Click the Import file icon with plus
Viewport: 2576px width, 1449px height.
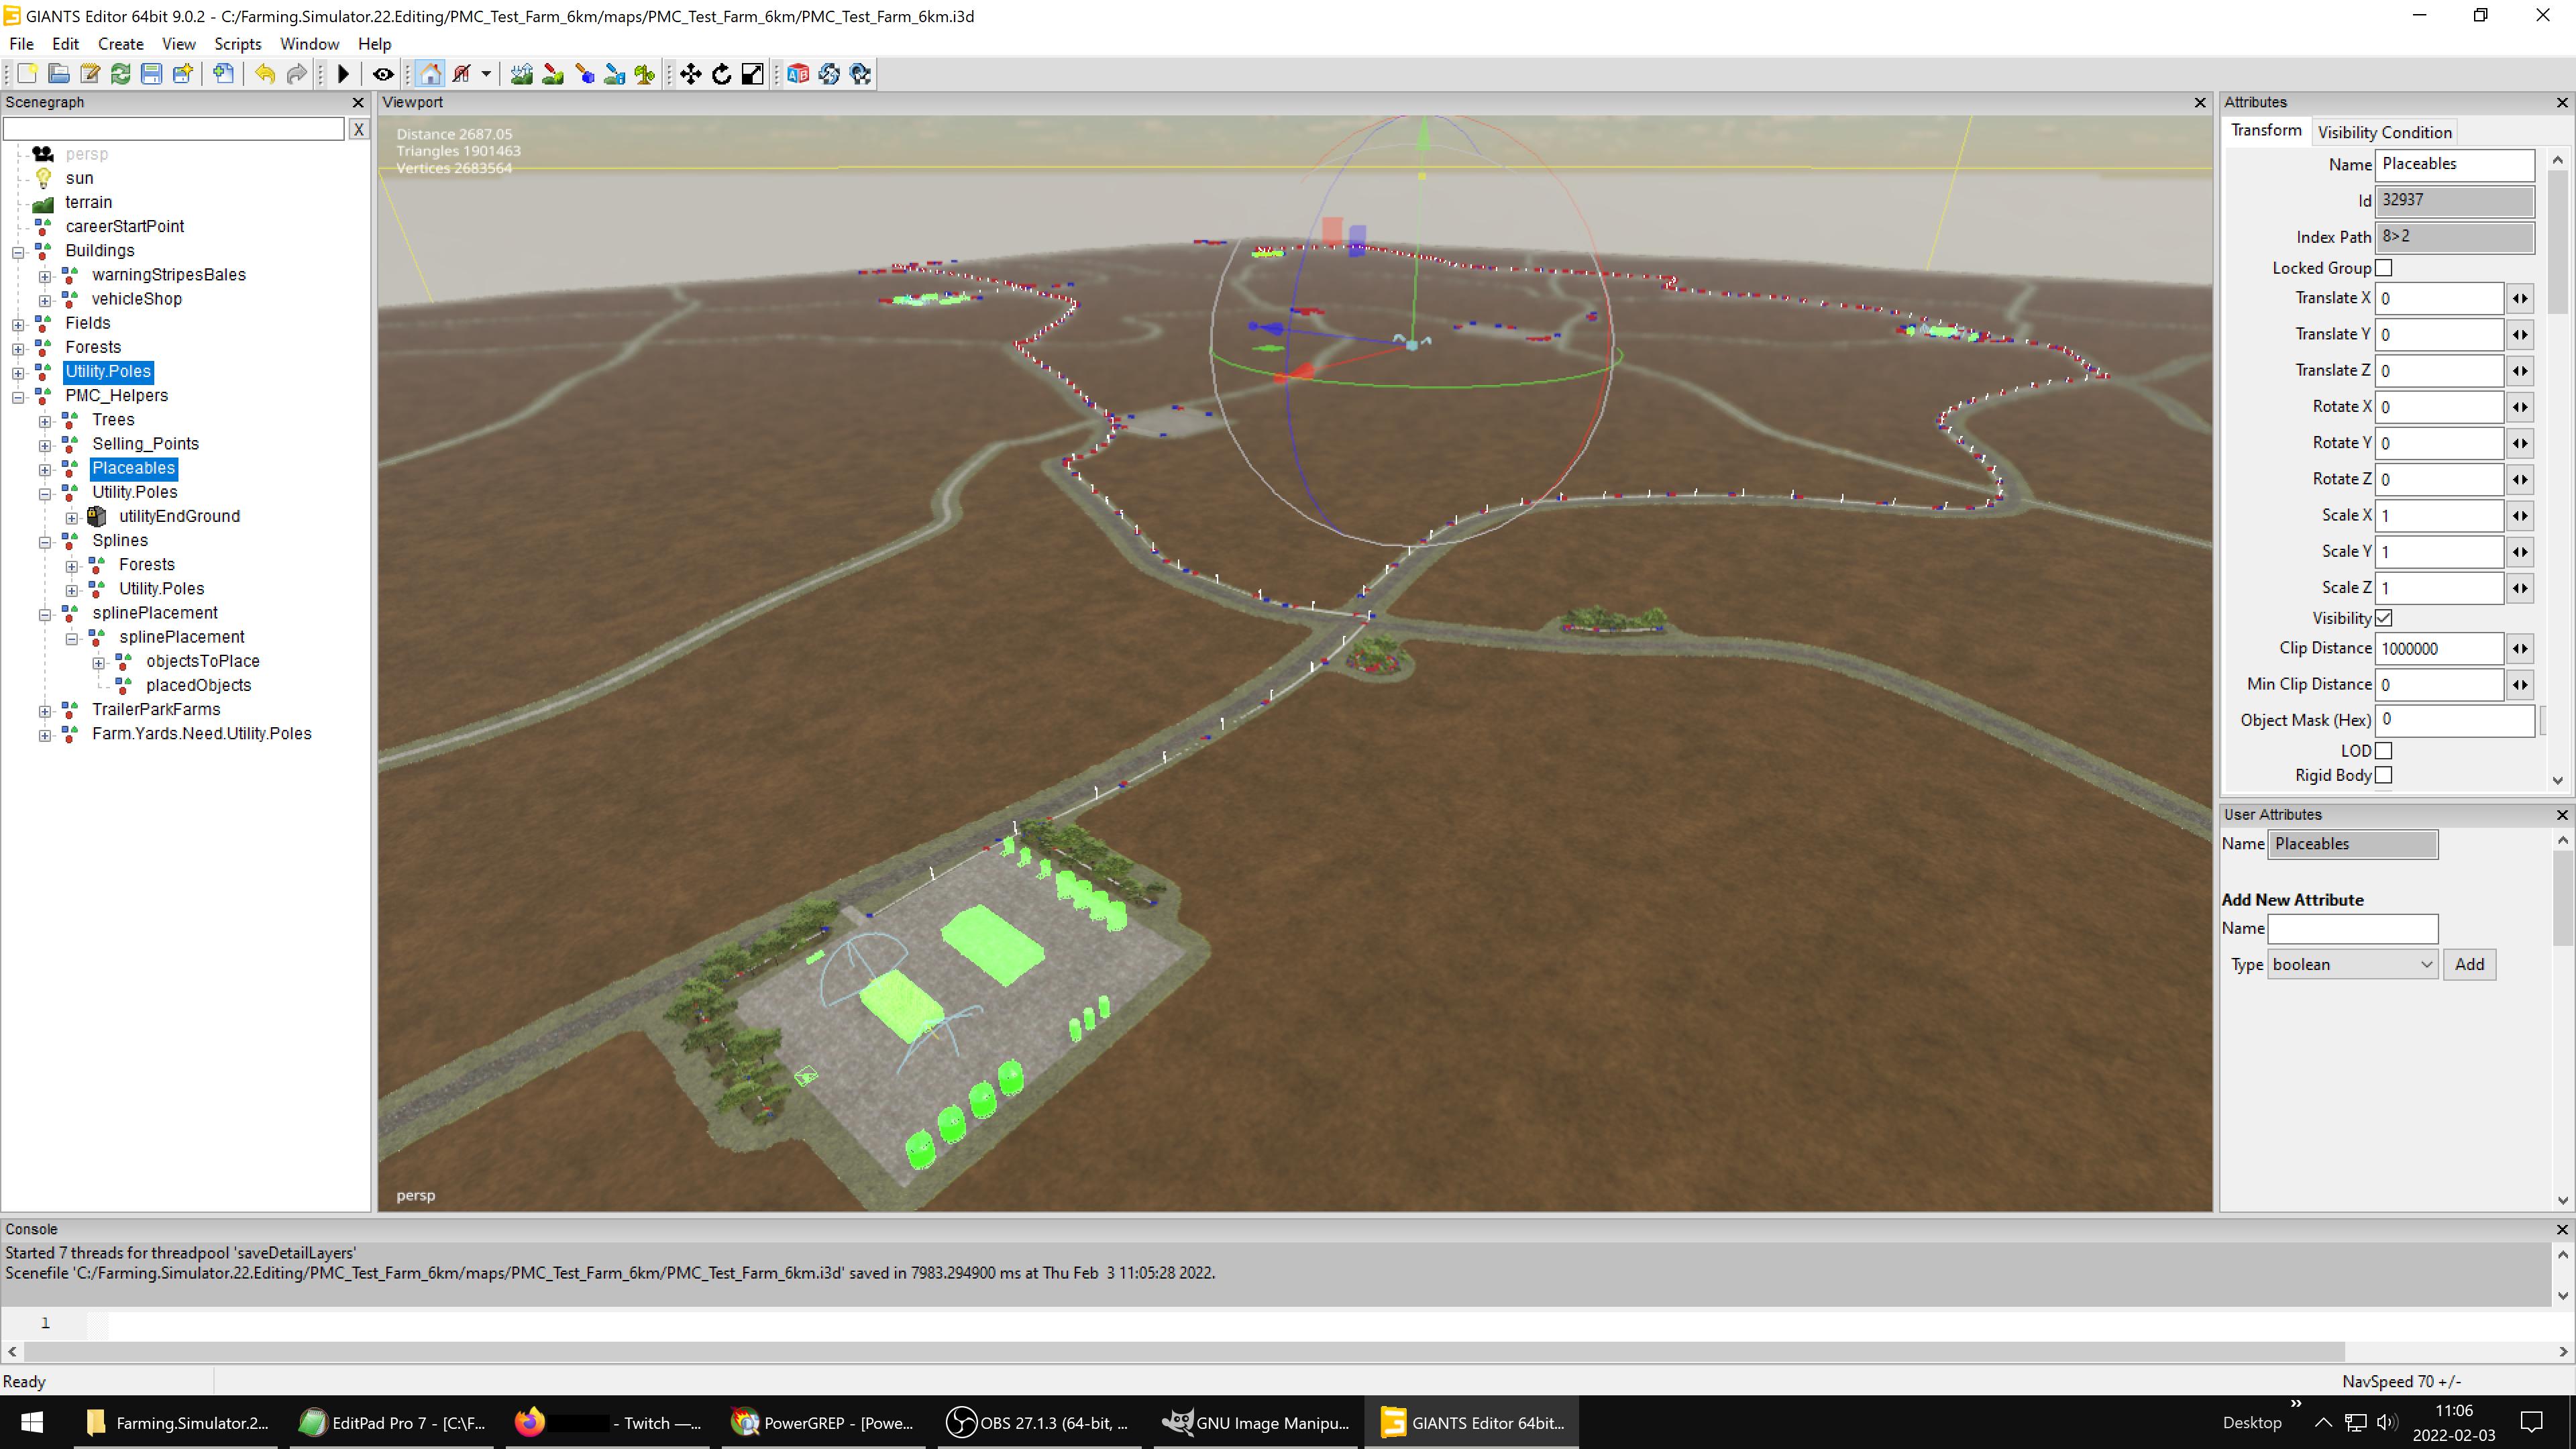tap(224, 74)
